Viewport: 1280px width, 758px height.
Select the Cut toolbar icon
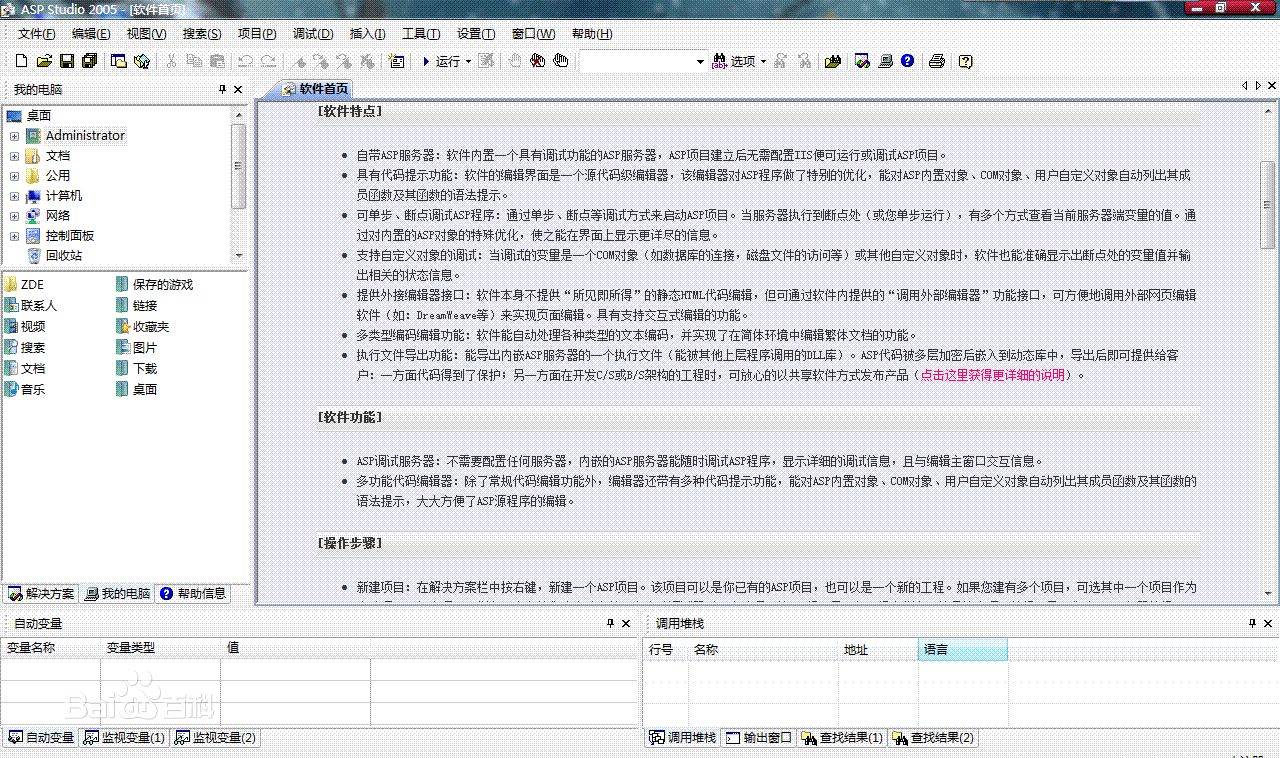[x=170, y=61]
